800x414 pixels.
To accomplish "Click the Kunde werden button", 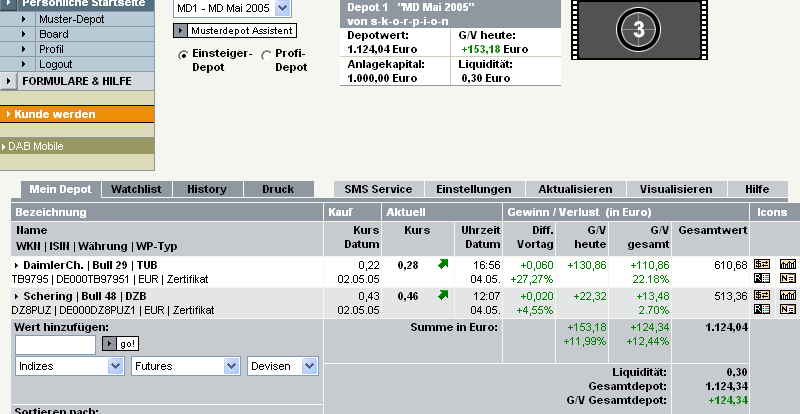I will tap(77, 114).
